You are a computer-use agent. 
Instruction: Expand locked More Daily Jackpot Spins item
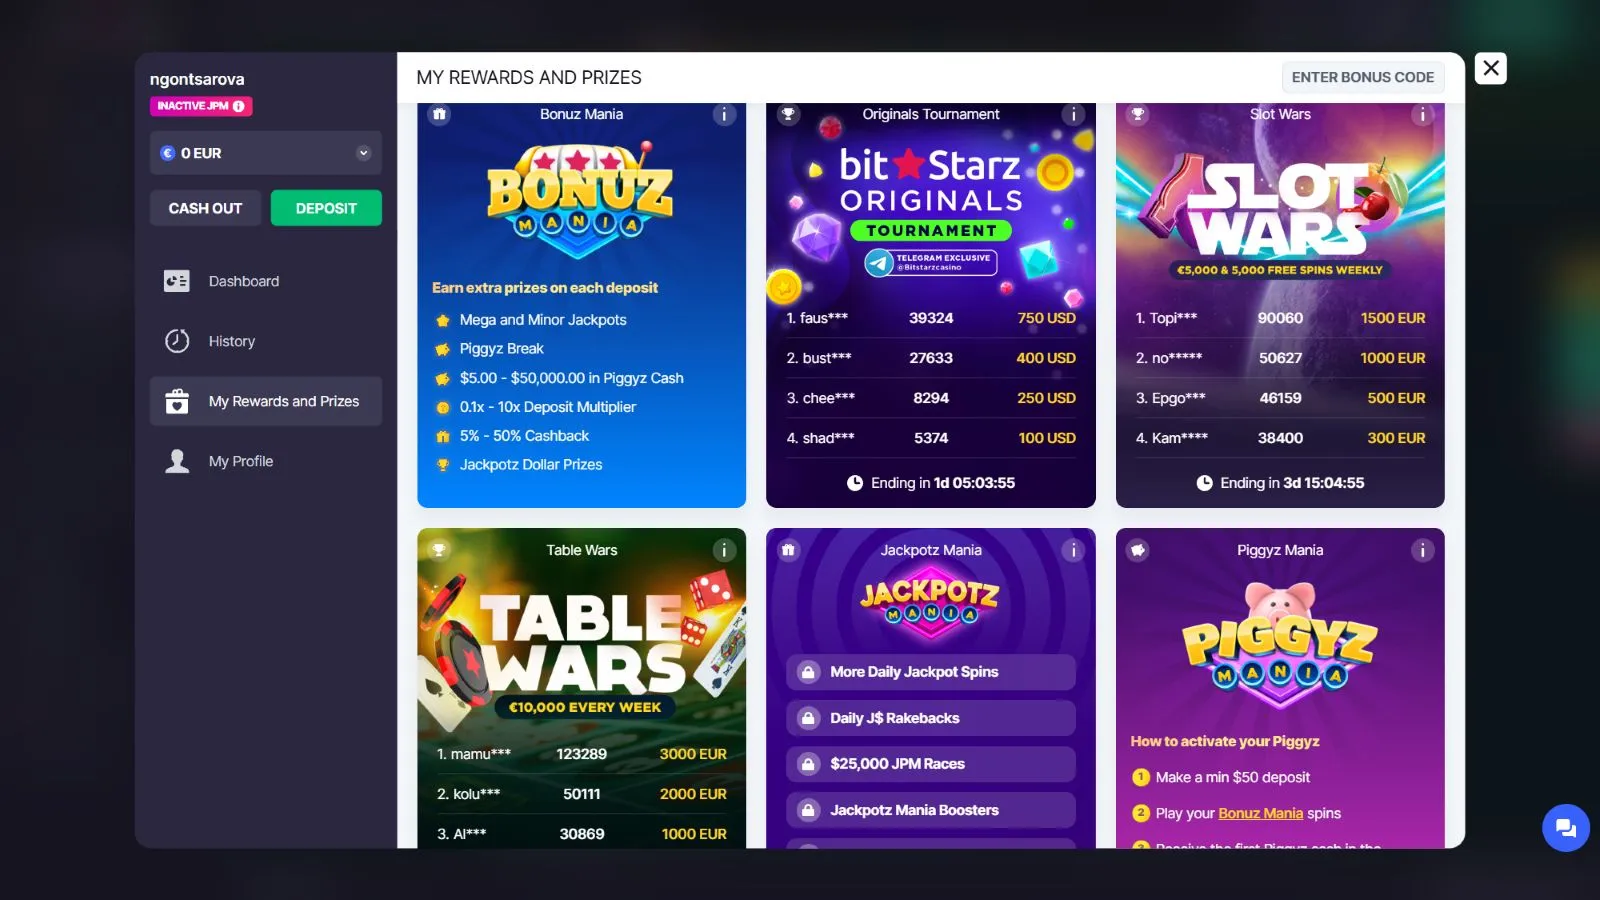931,672
